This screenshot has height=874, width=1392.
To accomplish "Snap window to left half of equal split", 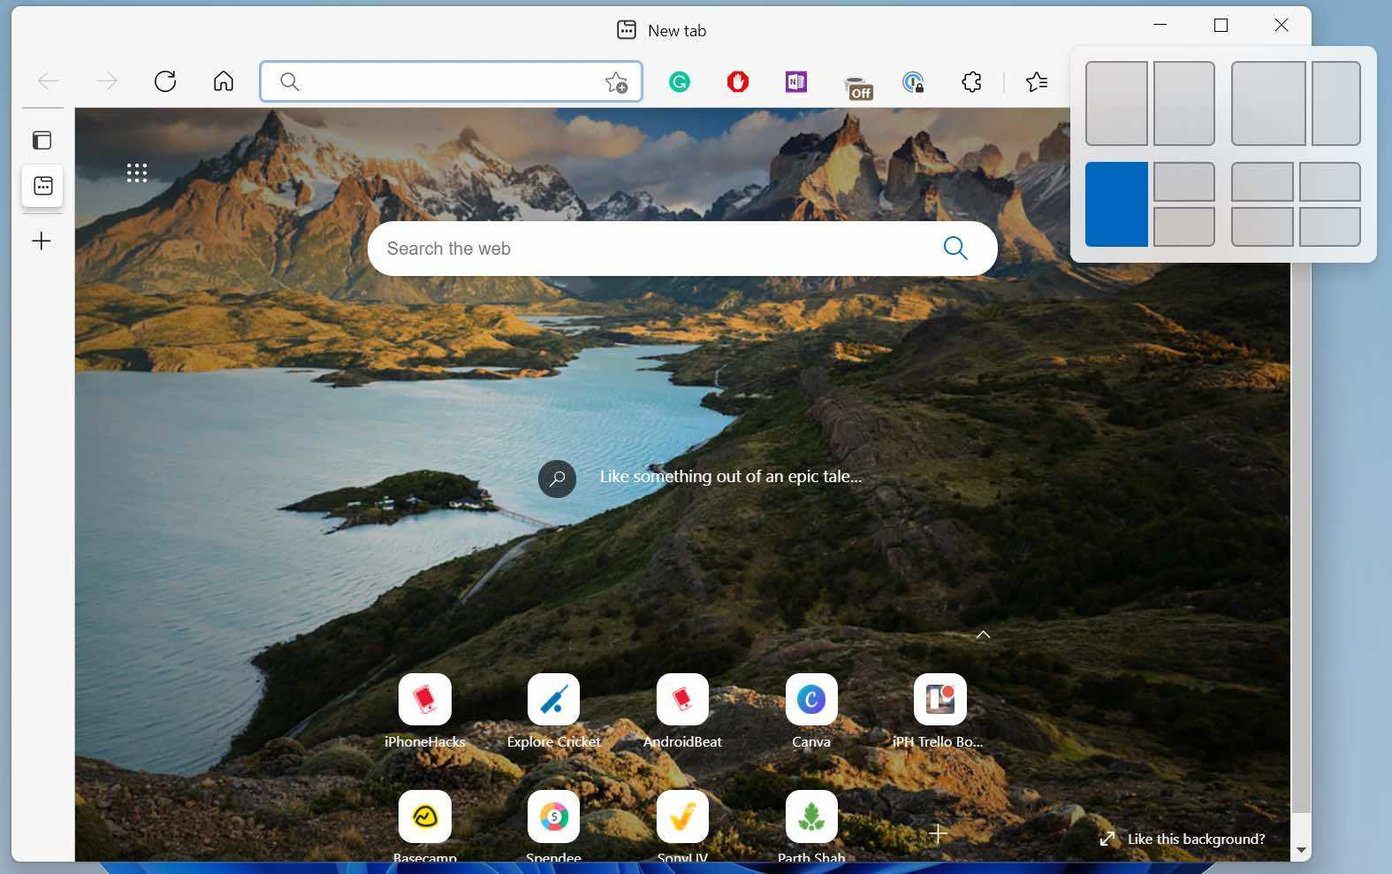I will point(1117,103).
